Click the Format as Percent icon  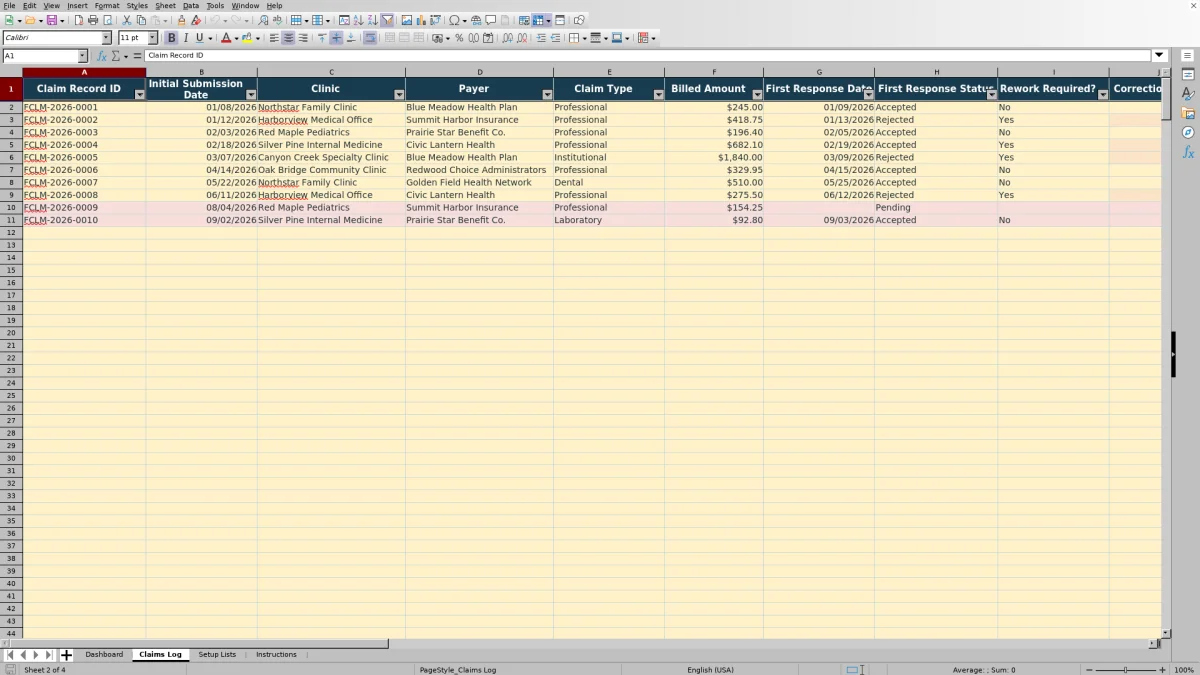[x=459, y=38]
